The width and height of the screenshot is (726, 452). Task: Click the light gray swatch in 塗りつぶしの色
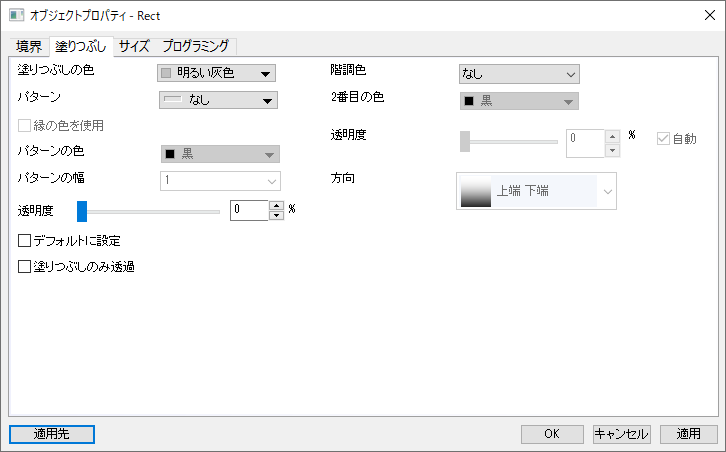[x=166, y=73]
